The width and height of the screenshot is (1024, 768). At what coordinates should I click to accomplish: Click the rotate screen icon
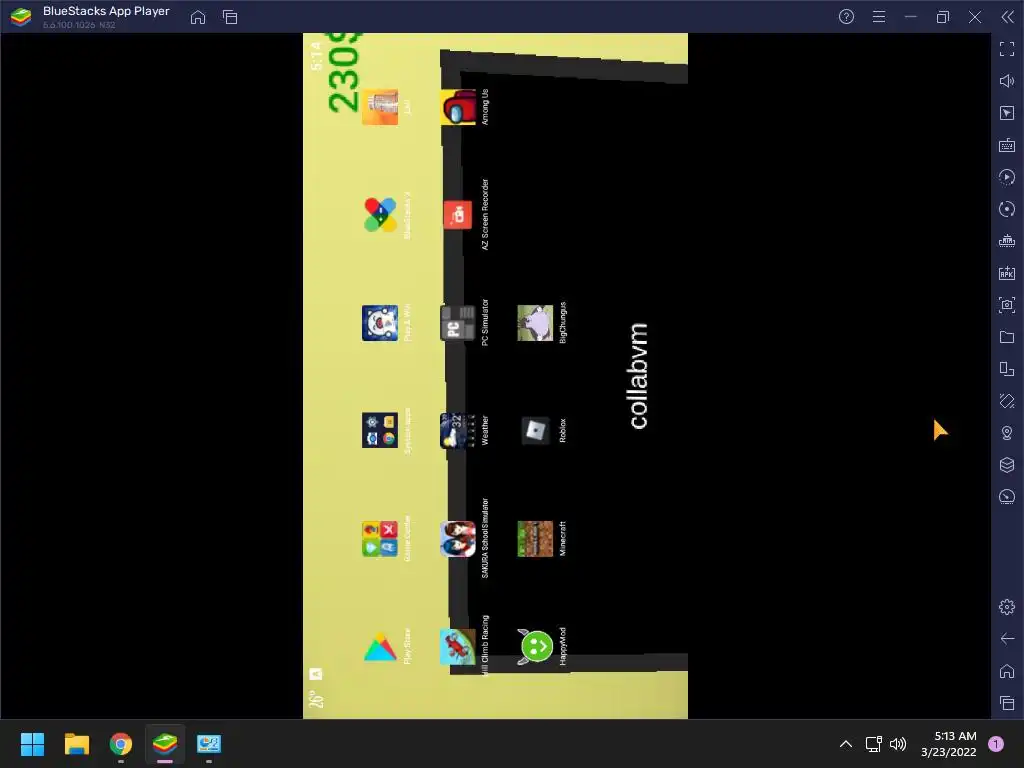coord(1006,401)
